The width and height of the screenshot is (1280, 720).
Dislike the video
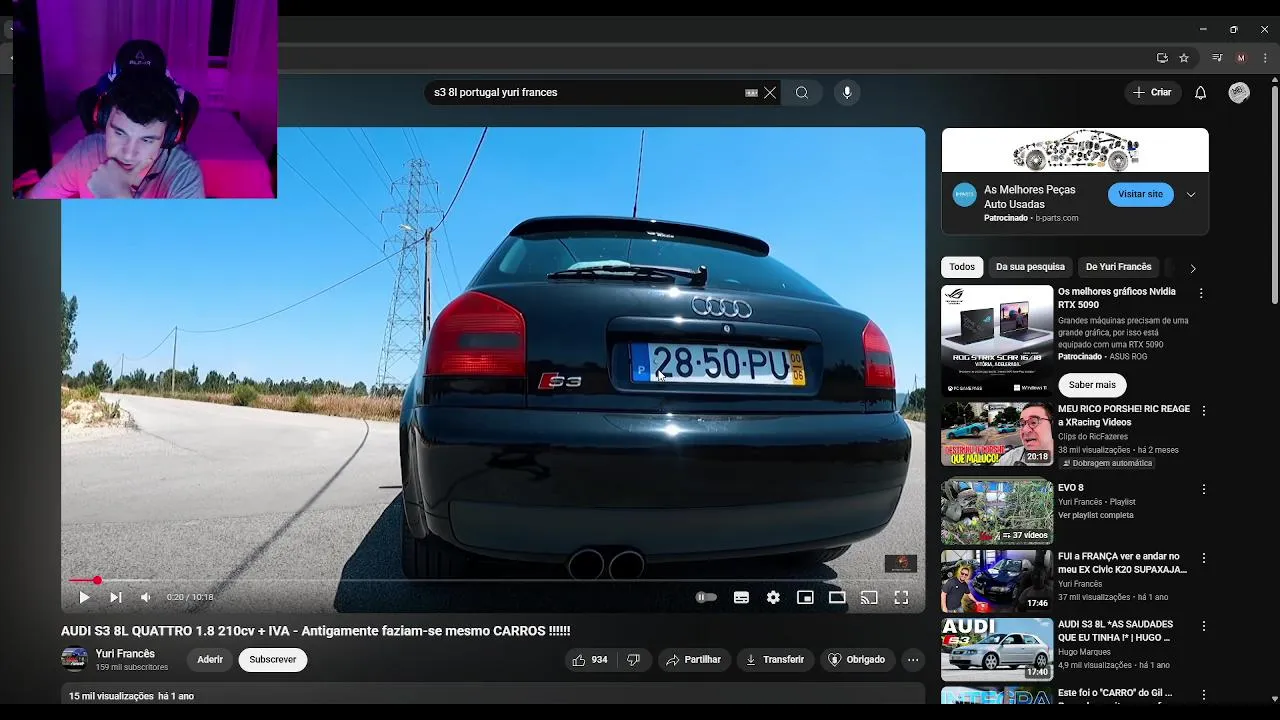pos(633,660)
